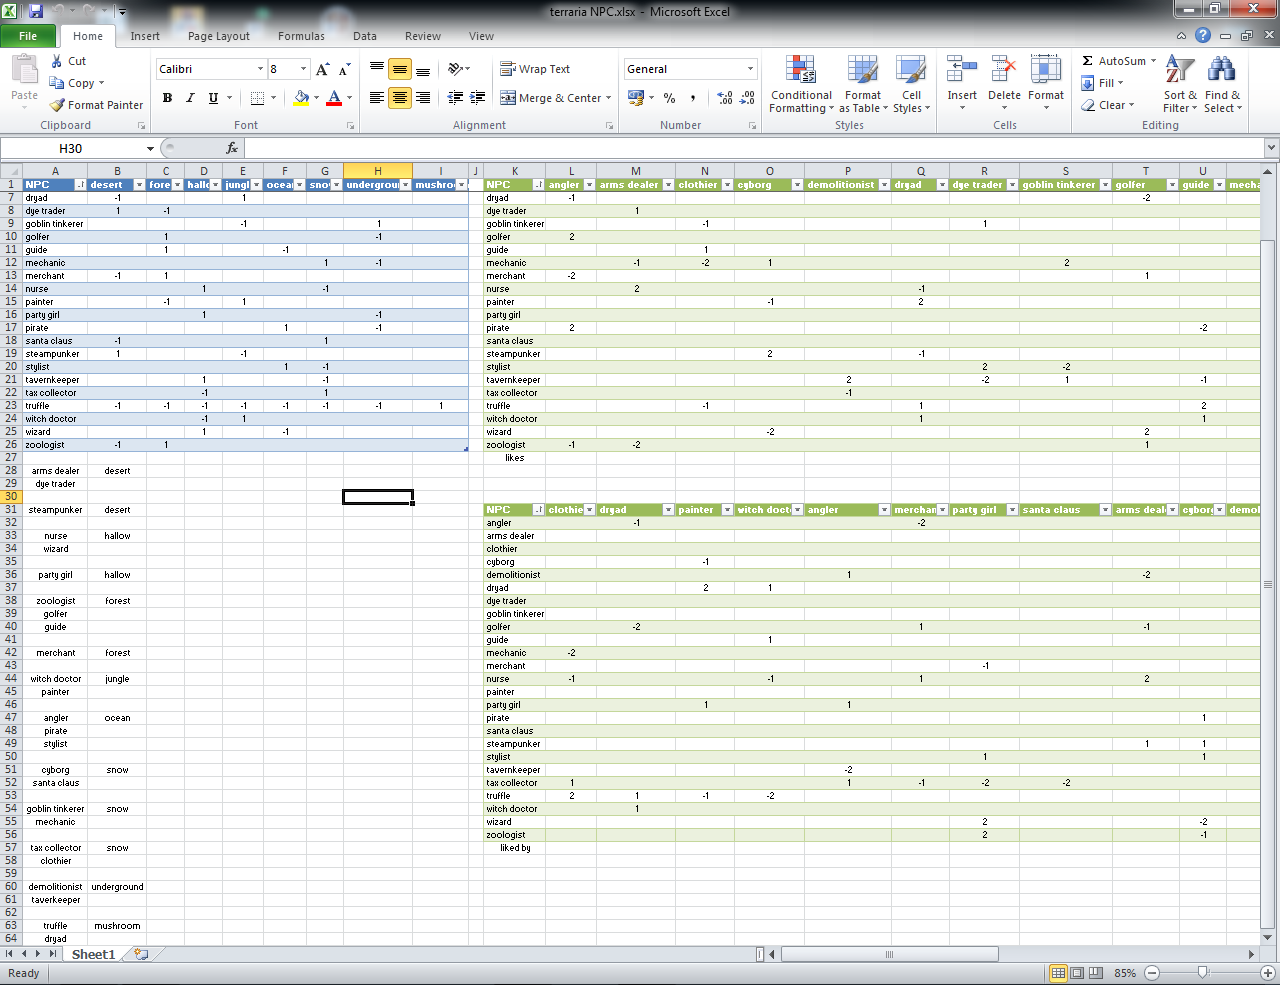Increase the indent
Viewport: 1280px width, 985px height.
pyautogui.click(x=478, y=98)
